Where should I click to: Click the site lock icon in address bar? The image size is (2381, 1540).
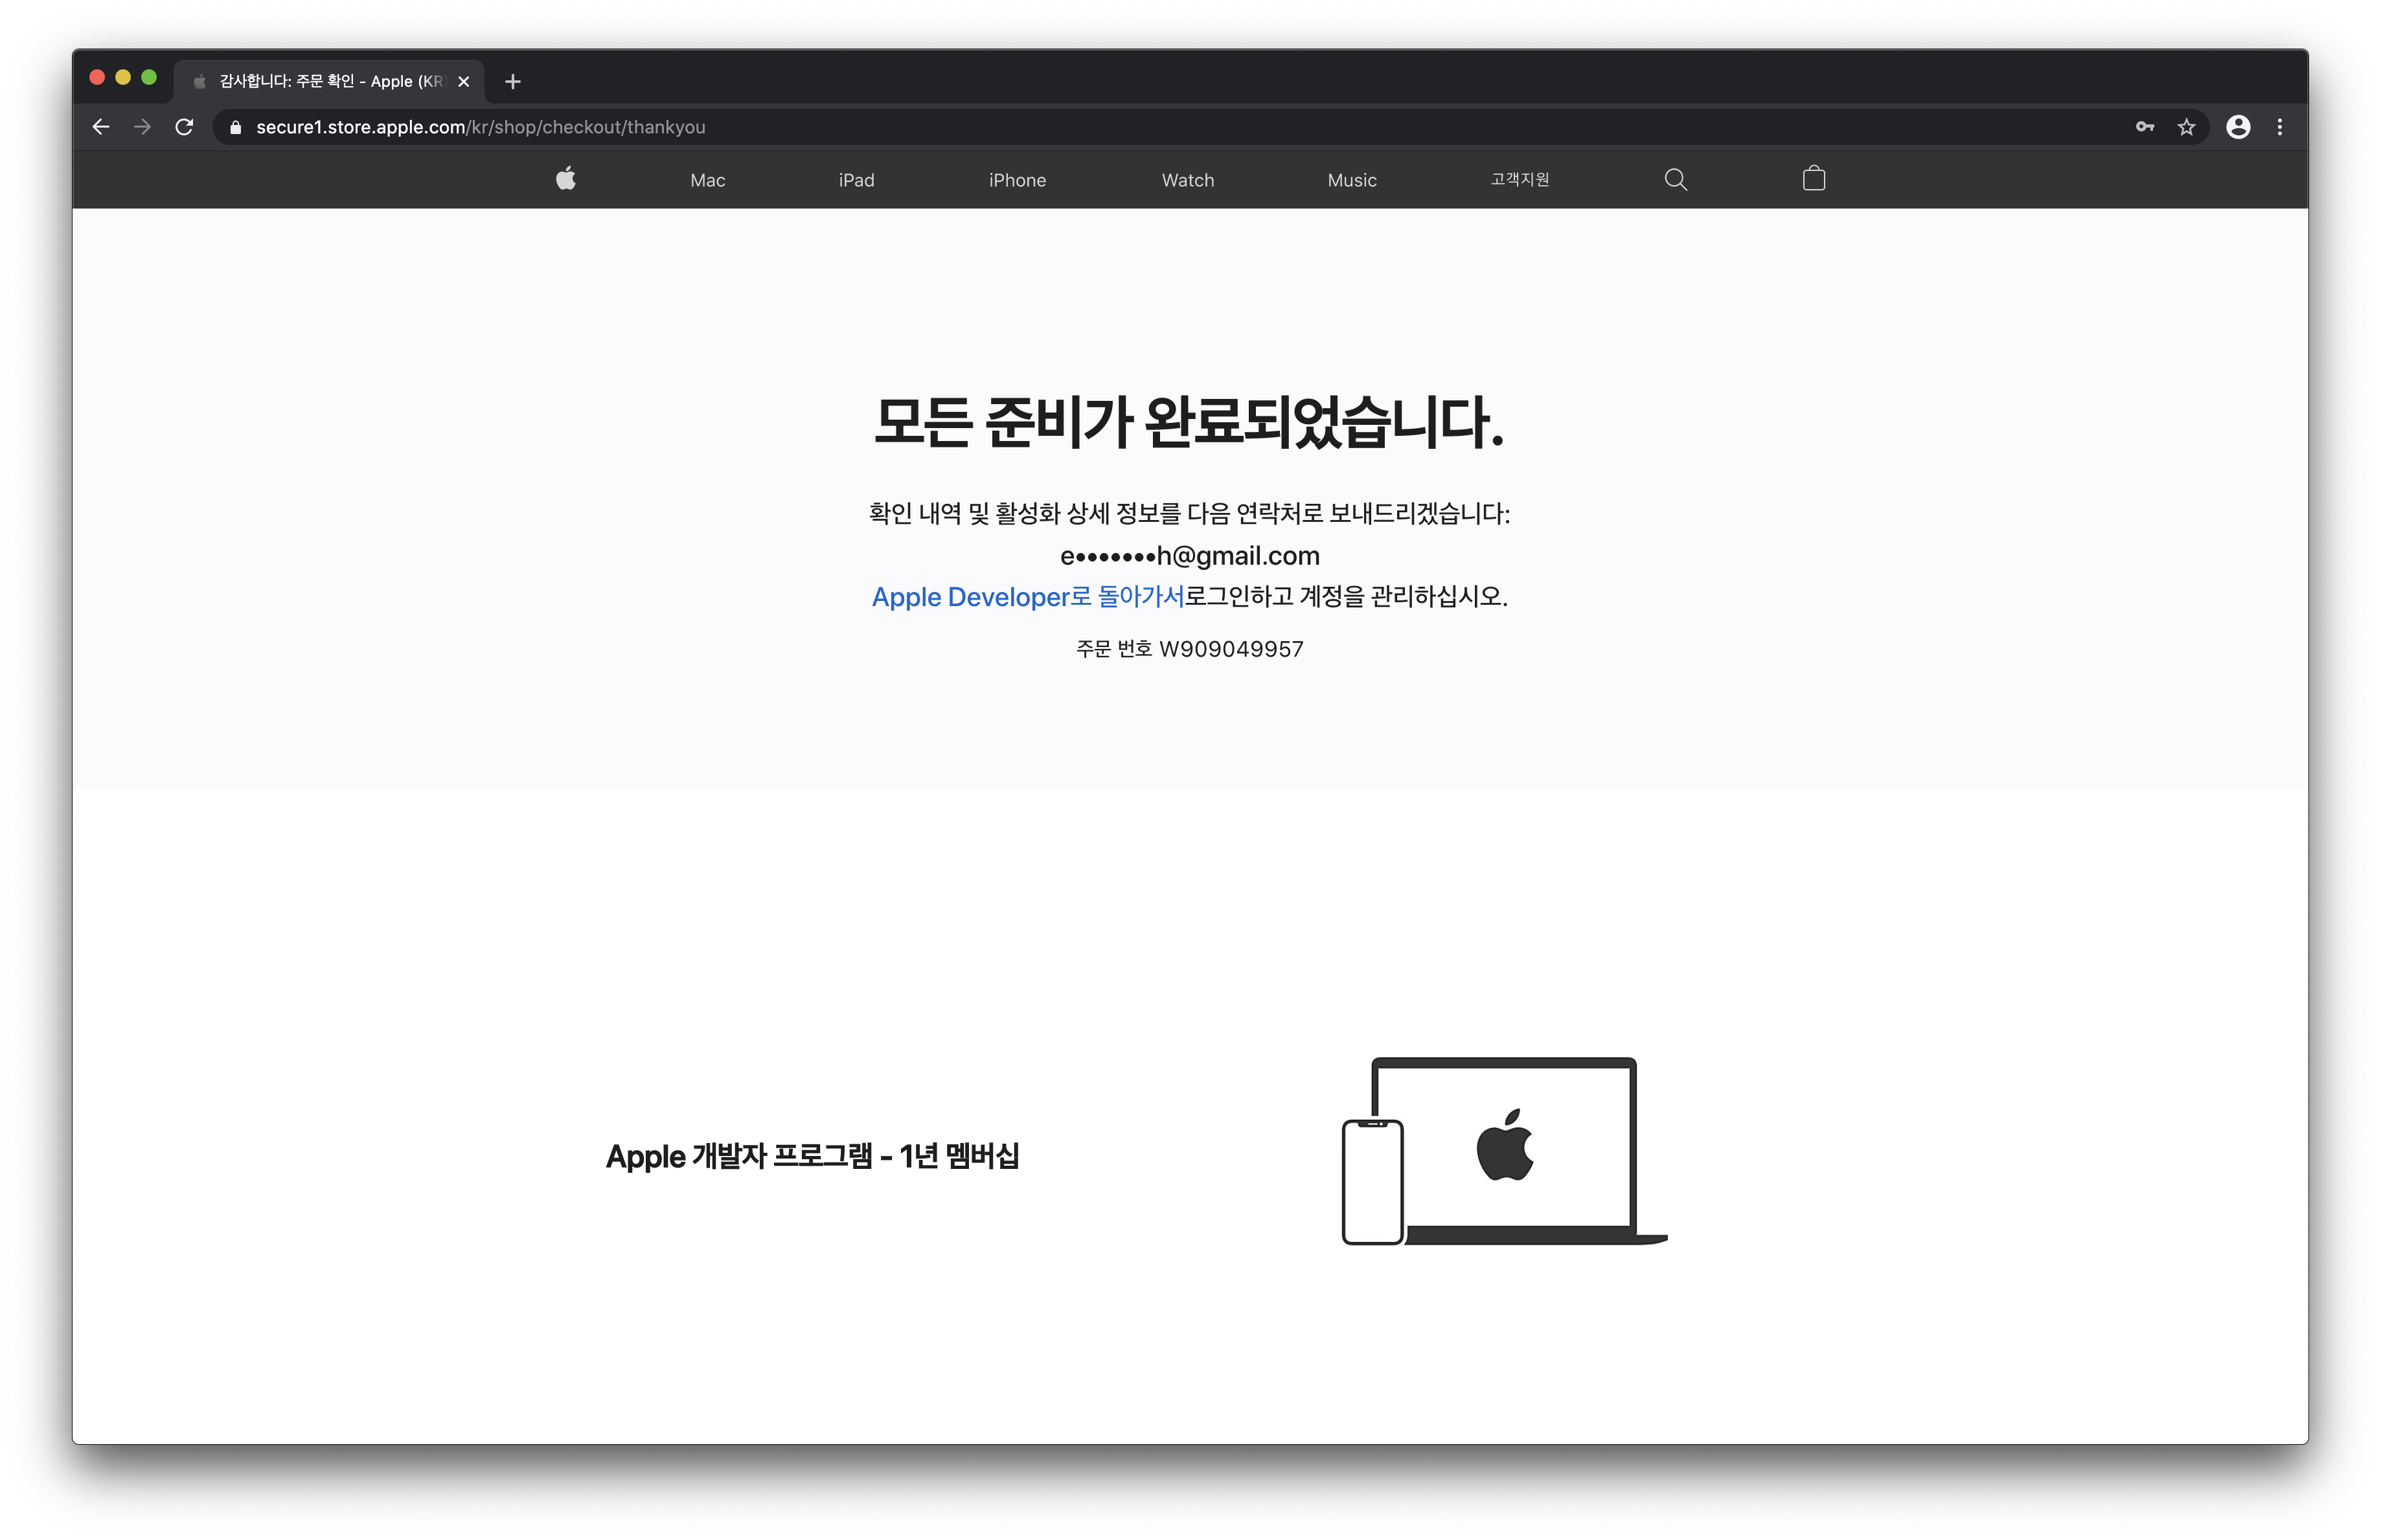point(236,127)
